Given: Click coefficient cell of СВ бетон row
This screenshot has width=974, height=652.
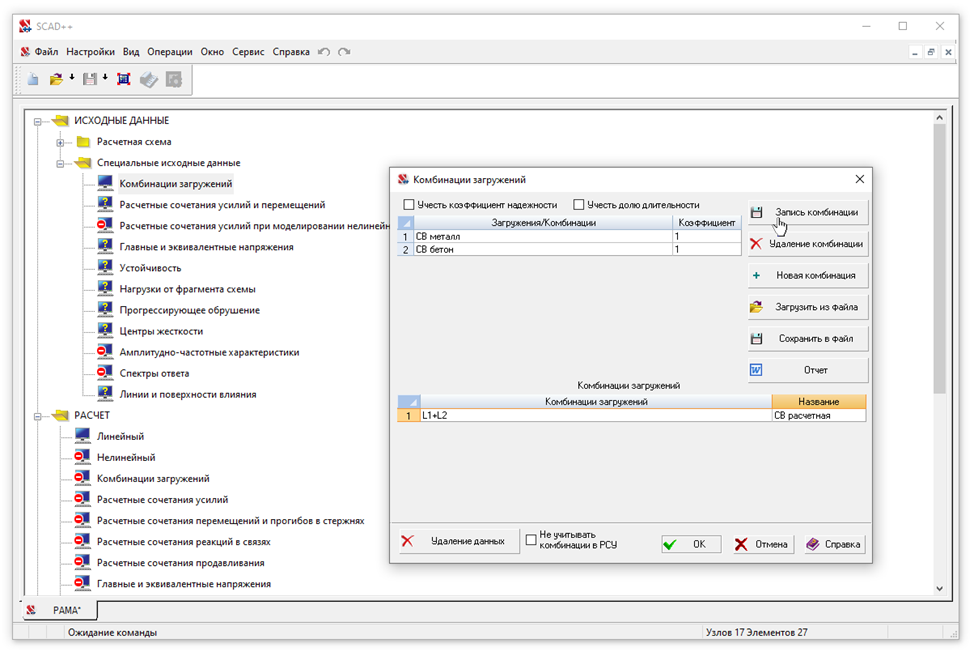Looking at the screenshot, I should click(707, 250).
